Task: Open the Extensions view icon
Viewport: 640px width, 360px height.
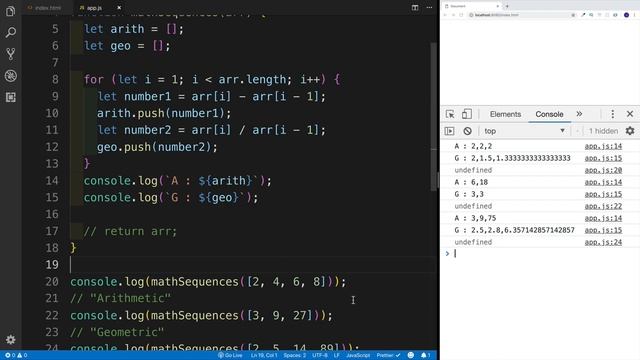Action: tap(11, 97)
